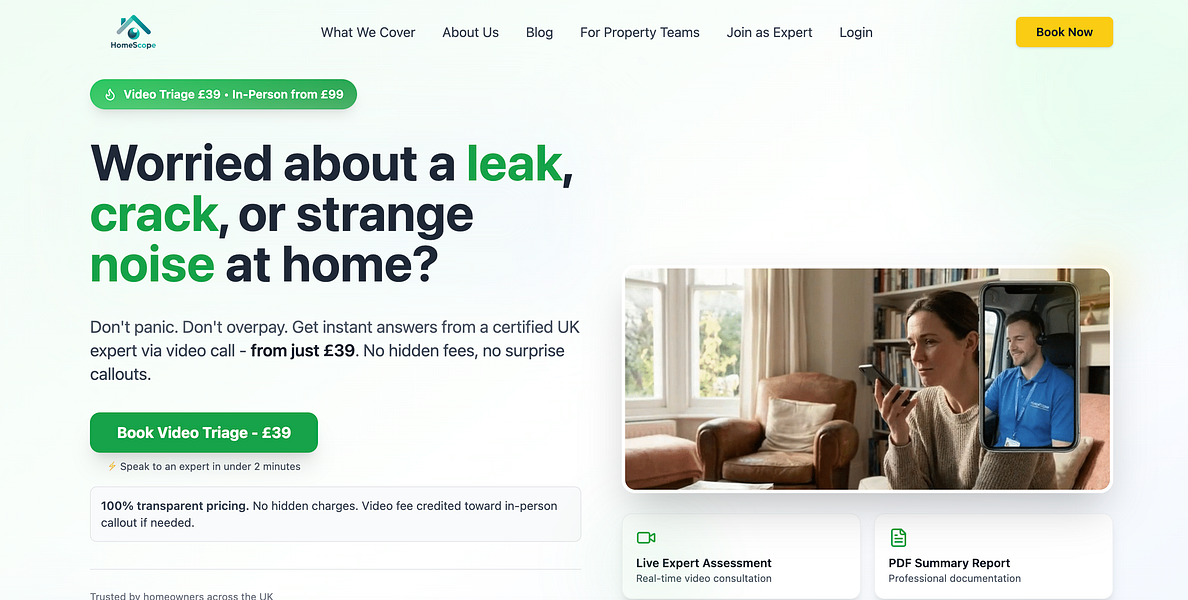The image size is (1188, 600).
Task: Open the Join as Expert page
Action: [x=769, y=33]
